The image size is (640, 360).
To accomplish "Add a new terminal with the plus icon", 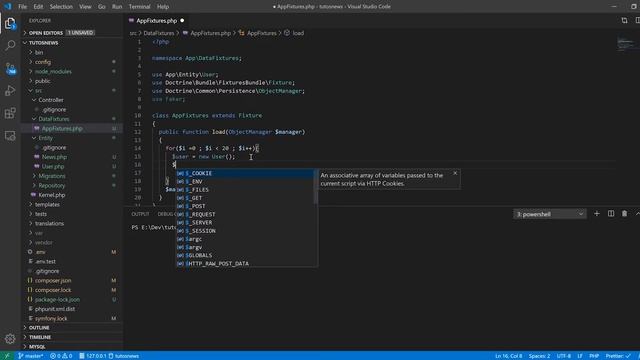I will click(x=597, y=213).
